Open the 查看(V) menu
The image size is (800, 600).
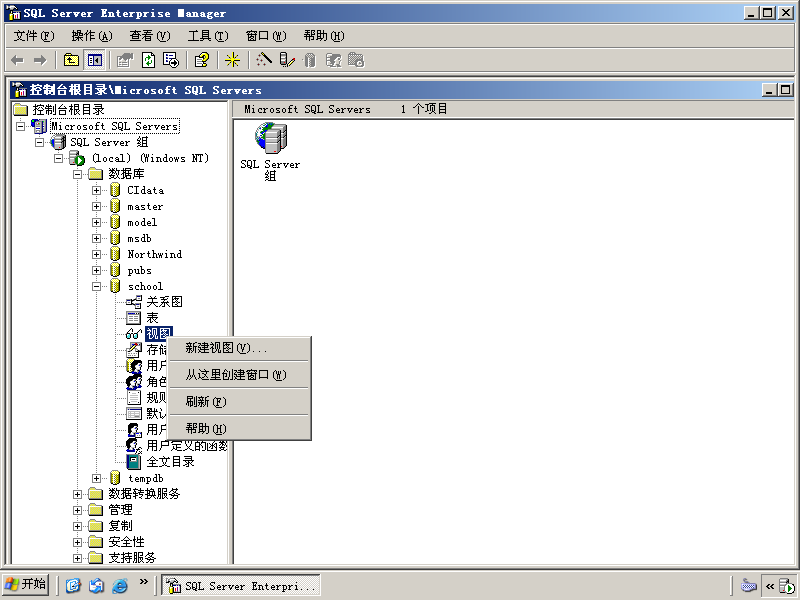click(149, 36)
